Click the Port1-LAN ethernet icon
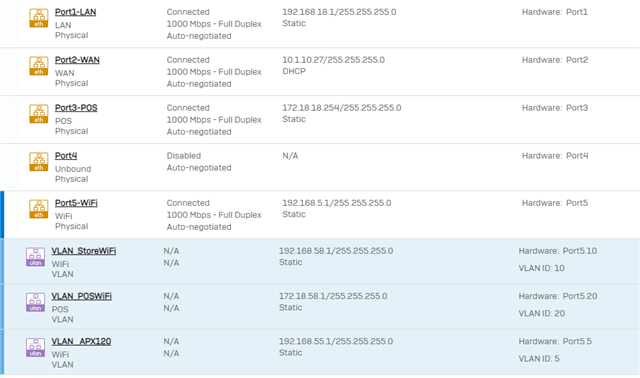640x378 pixels. 38,18
